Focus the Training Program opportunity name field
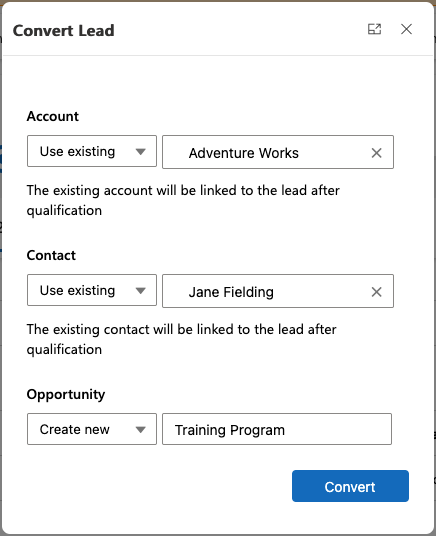 pyautogui.click(x=277, y=429)
